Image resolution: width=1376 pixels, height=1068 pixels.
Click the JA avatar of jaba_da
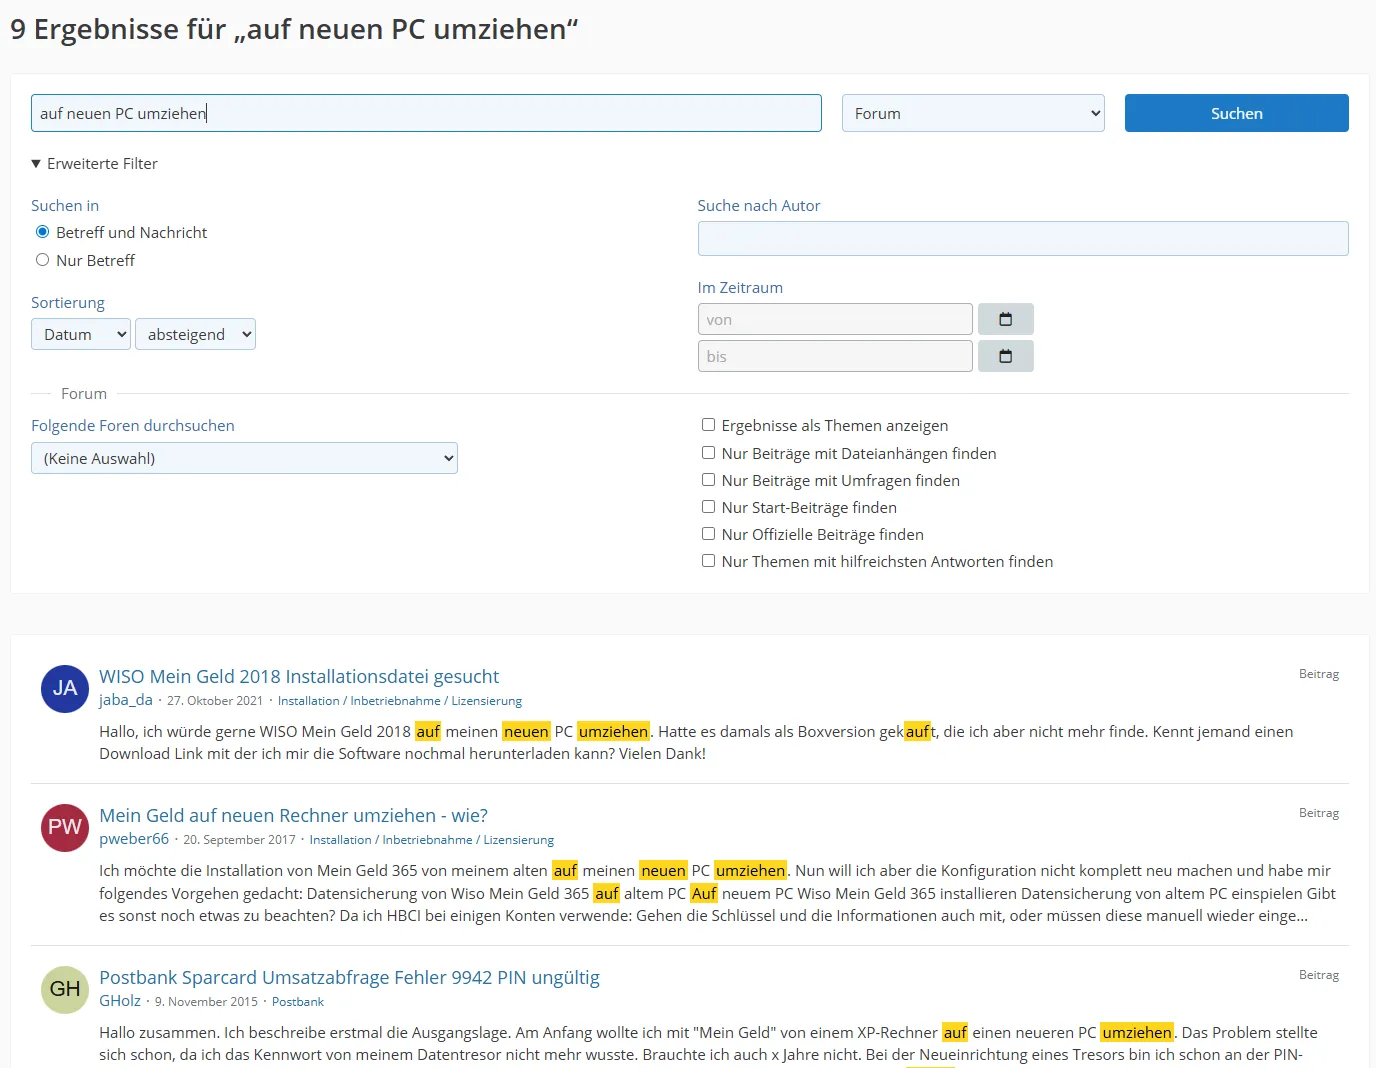point(65,688)
